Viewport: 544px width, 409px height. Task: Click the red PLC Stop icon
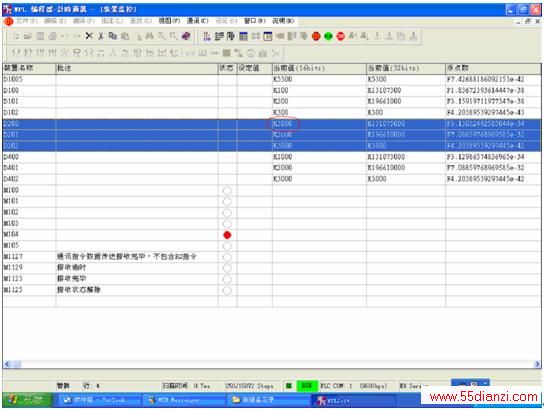pyautogui.click(x=340, y=36)
